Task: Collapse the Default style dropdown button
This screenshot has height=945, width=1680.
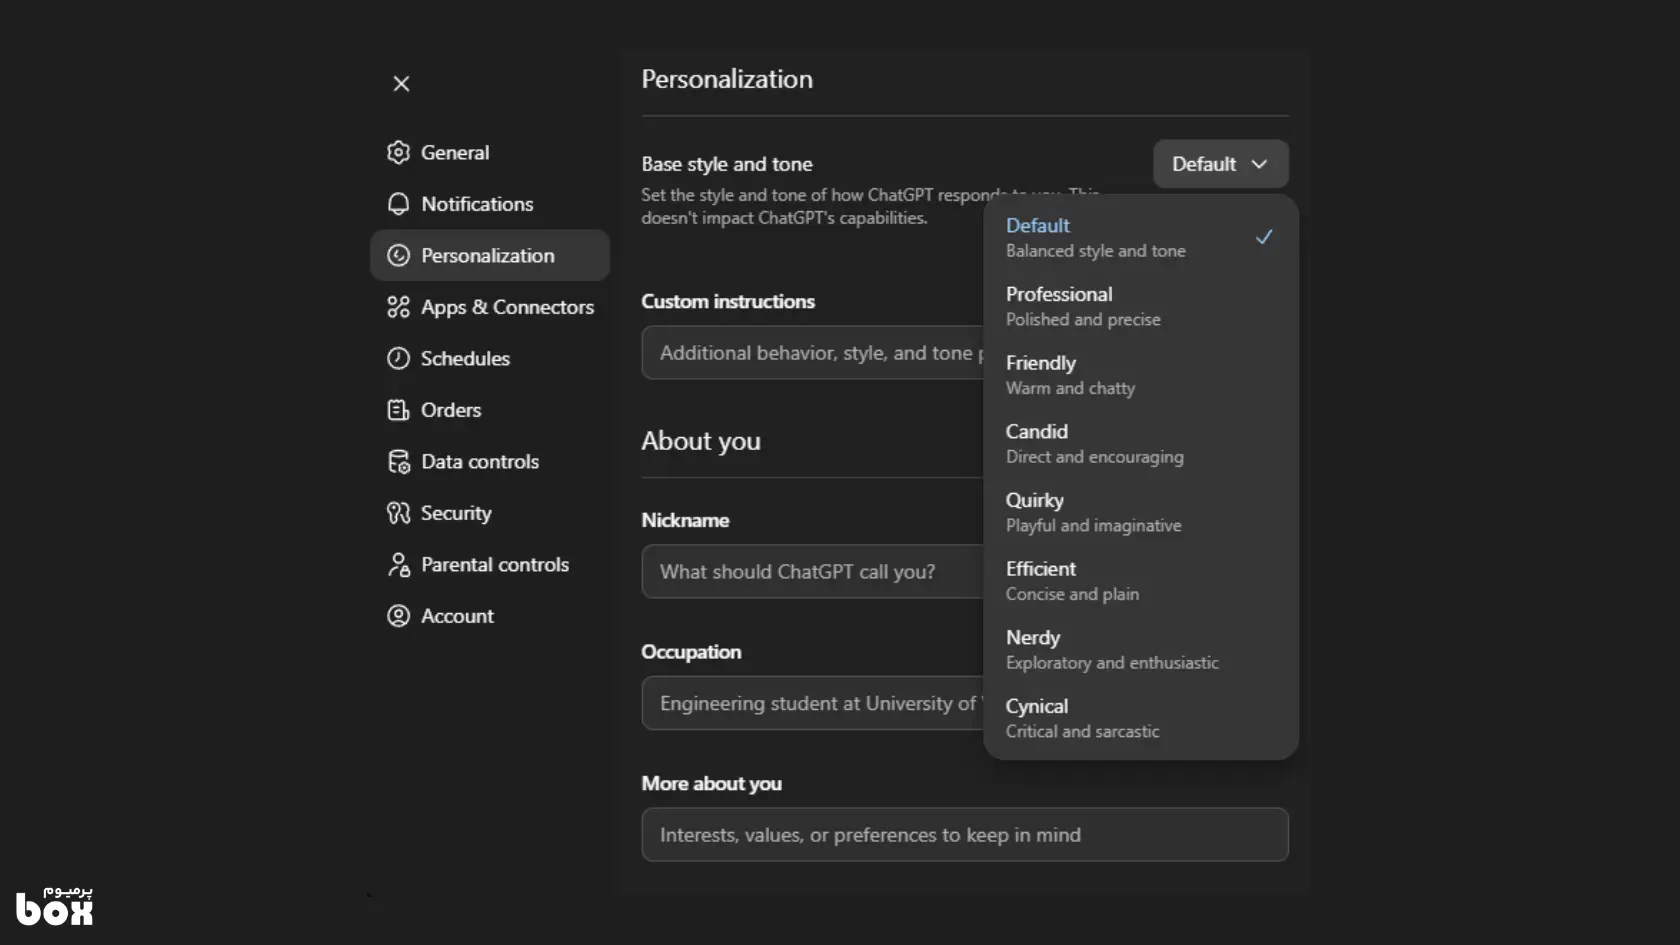Action: point(1220,164)
